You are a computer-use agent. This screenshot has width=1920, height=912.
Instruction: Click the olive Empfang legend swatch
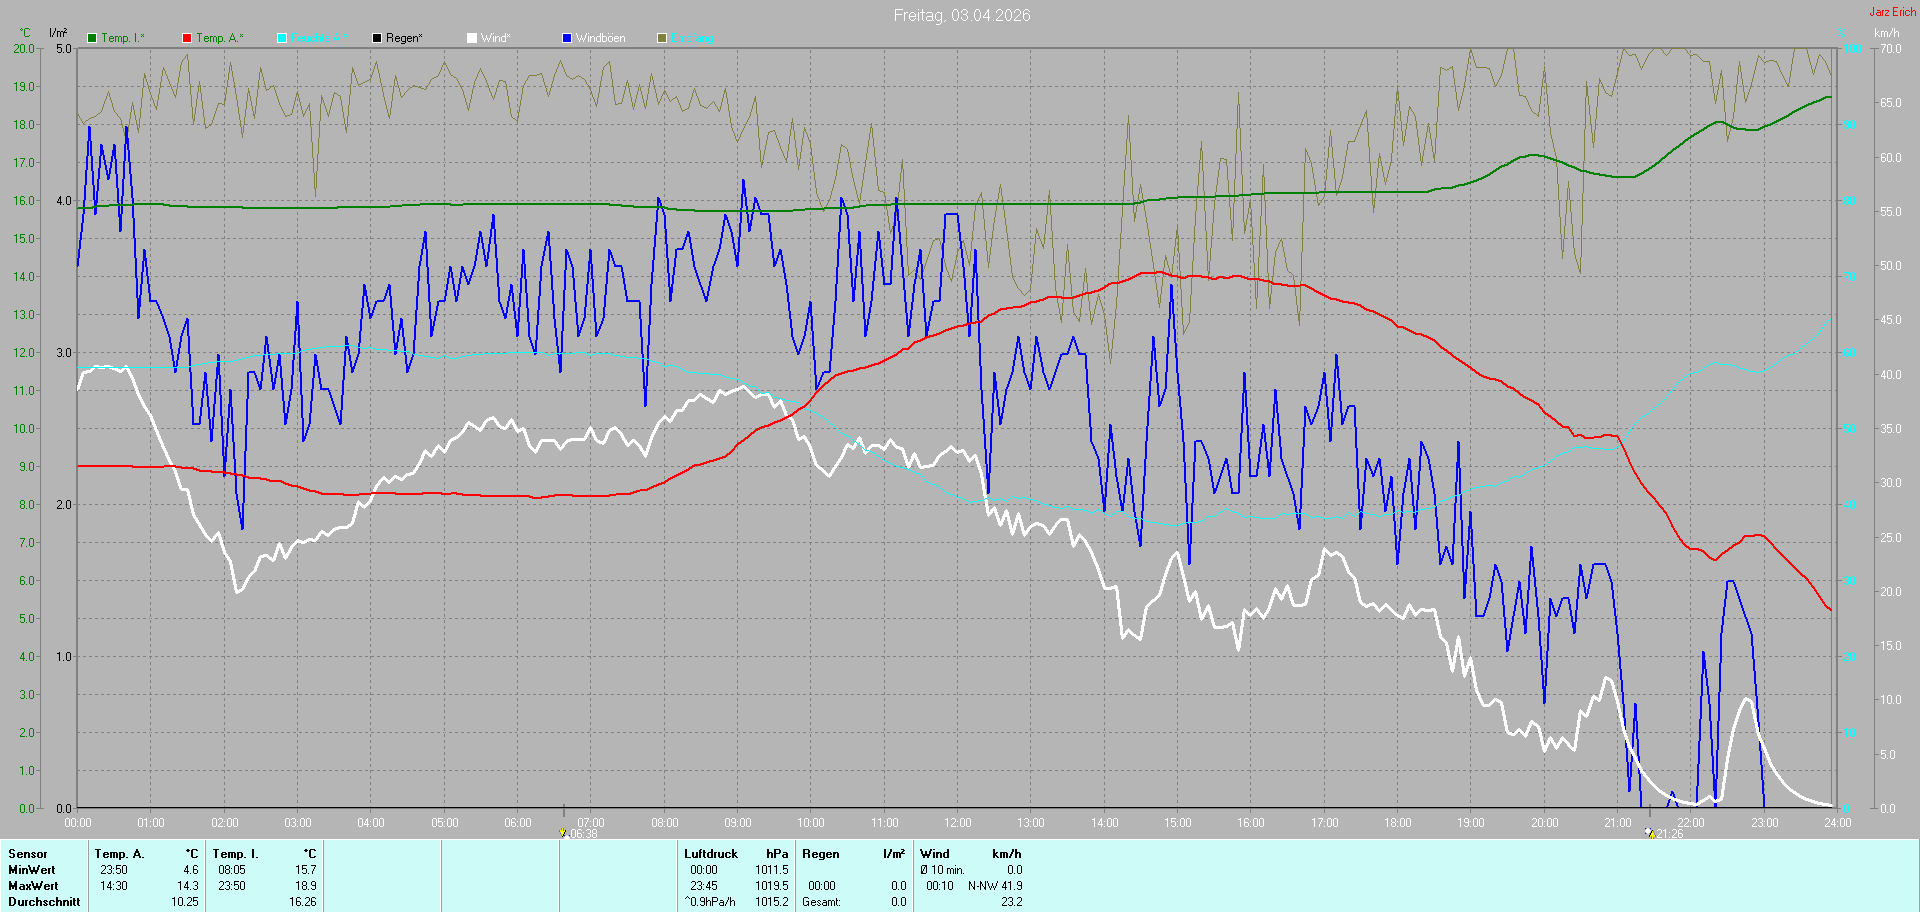click(662, 38)
